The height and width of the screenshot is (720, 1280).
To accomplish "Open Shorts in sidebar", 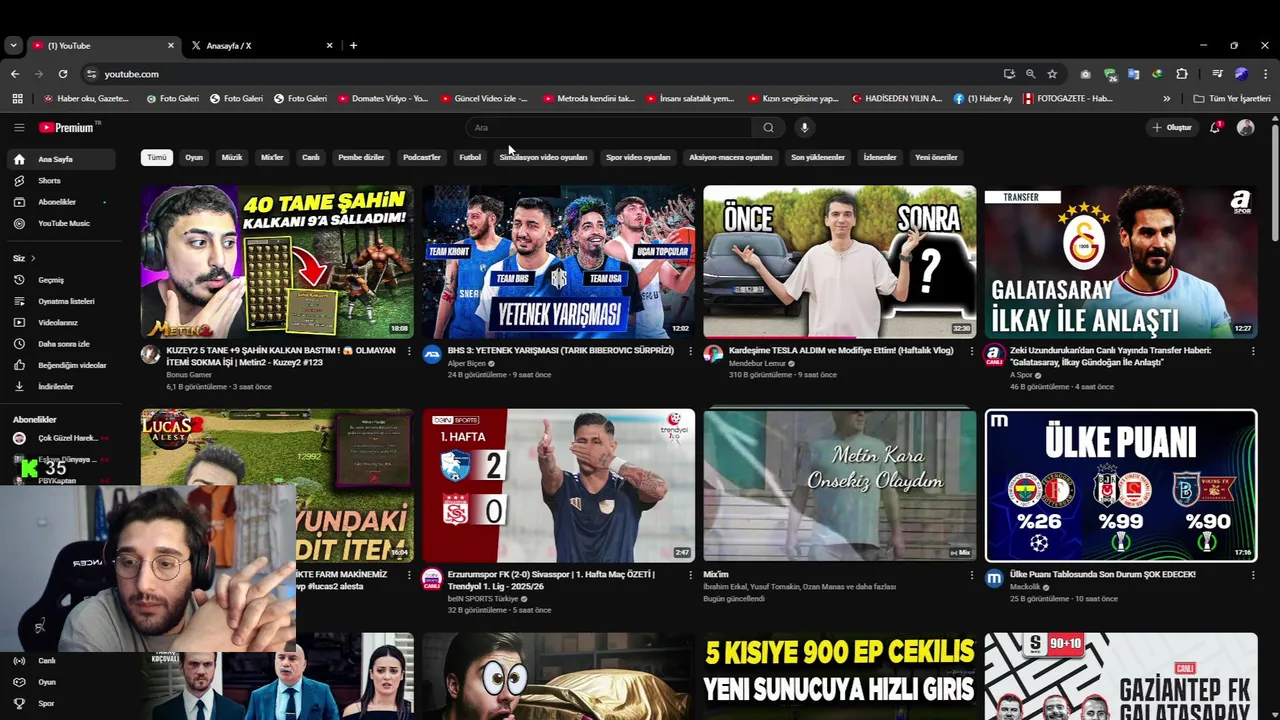I will point(62,181).
